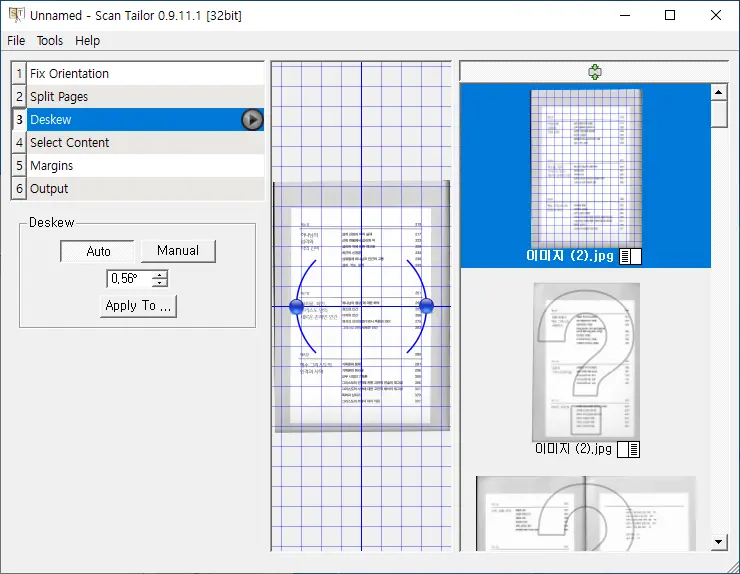Viewport: 740px width, 574px height.
Task: Click the right-page icon beside the second thumbnail
Action: tap(630, 449)
